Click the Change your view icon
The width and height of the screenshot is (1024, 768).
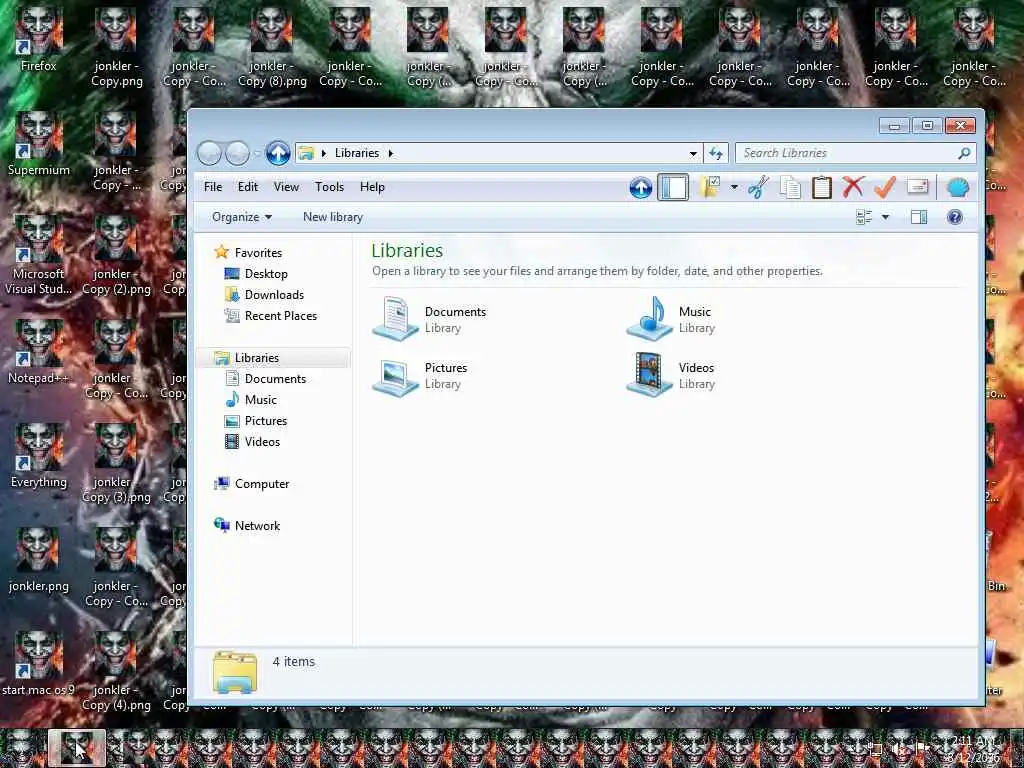point(864,217)
